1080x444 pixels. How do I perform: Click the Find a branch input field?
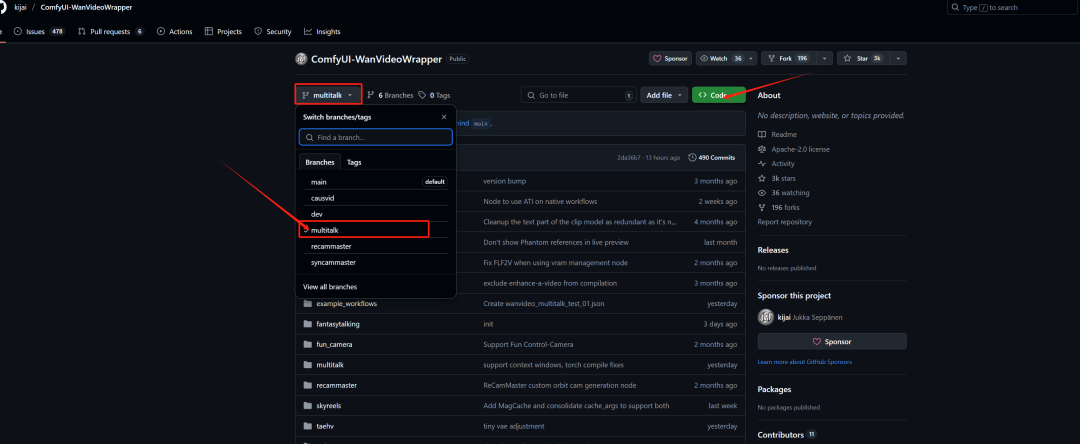click(x=376, y=137)
